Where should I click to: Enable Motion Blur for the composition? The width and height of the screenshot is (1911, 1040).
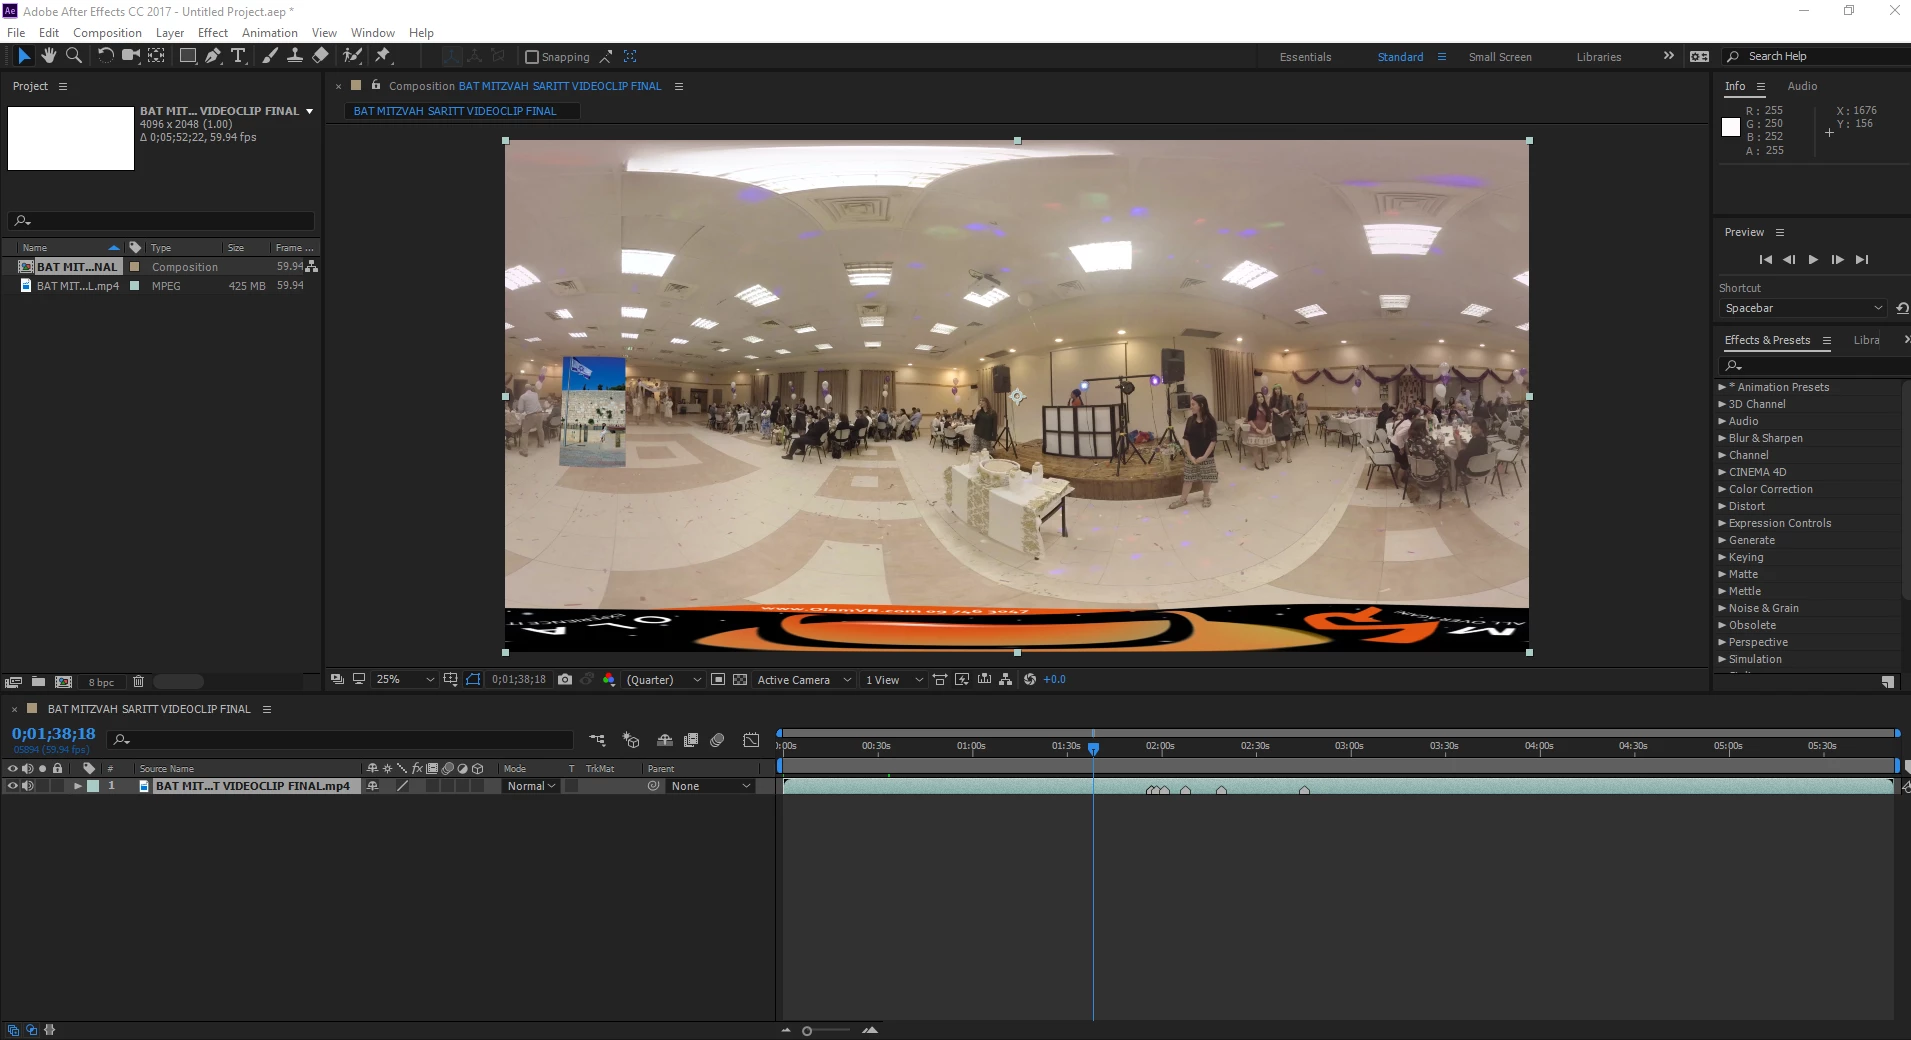(717, 740)
